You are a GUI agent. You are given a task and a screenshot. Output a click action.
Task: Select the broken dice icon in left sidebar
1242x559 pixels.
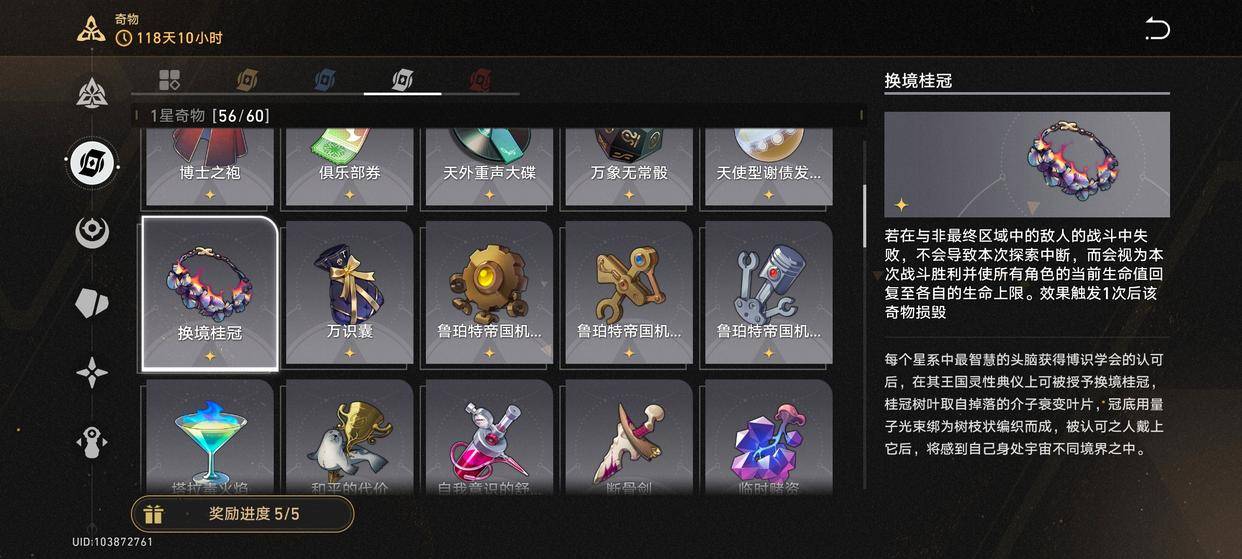[x=92, y=303]
